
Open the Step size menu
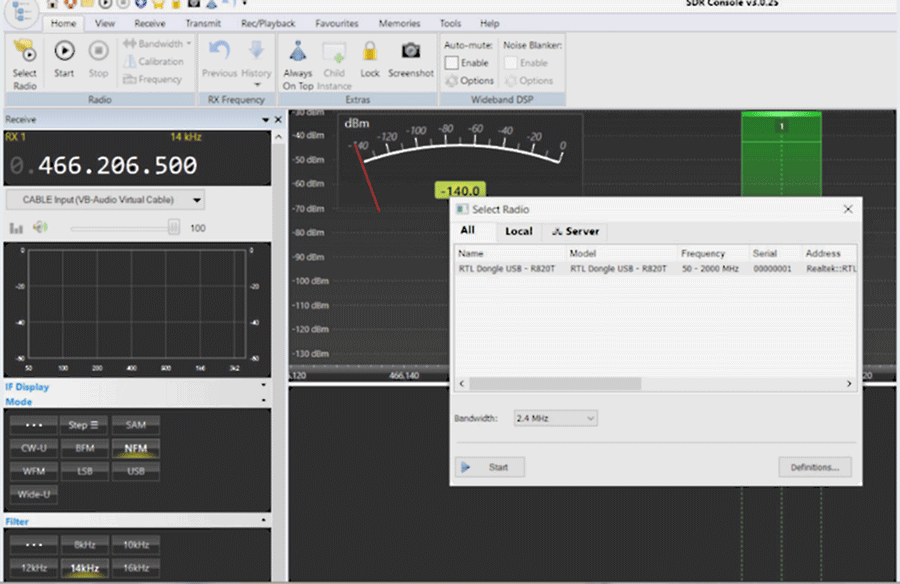[84, 425]
